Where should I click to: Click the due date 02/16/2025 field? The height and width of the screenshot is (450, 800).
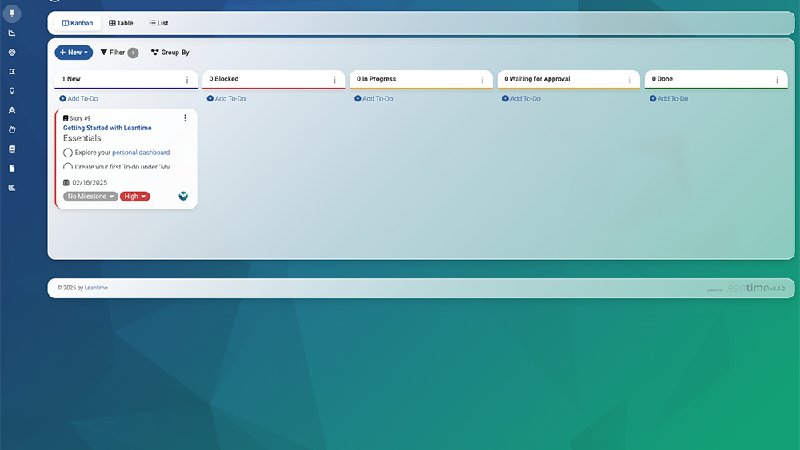pyautogui.click(x=90, y=182)
